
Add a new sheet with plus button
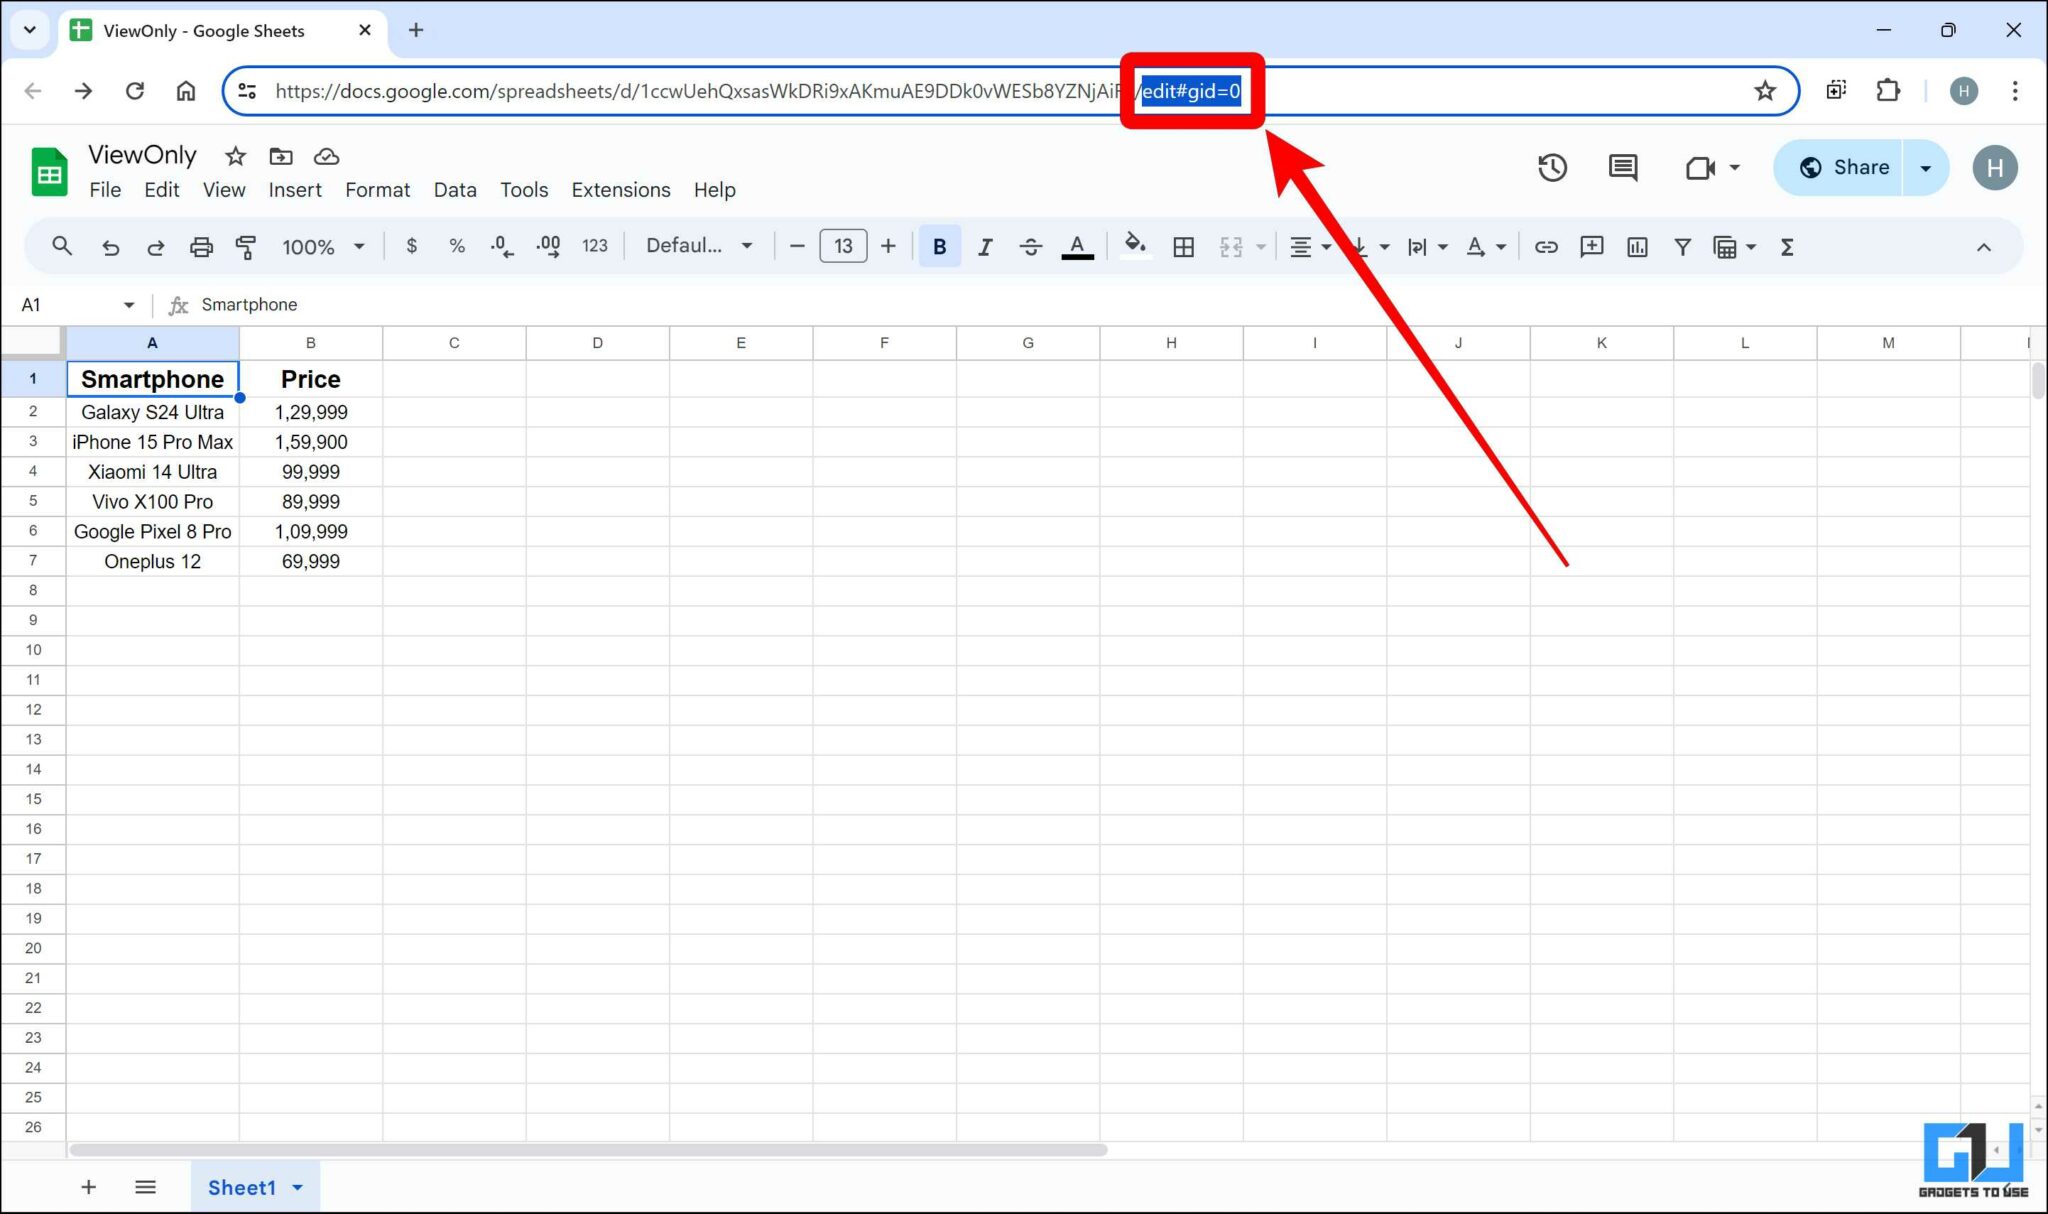tap(88, 1187)
